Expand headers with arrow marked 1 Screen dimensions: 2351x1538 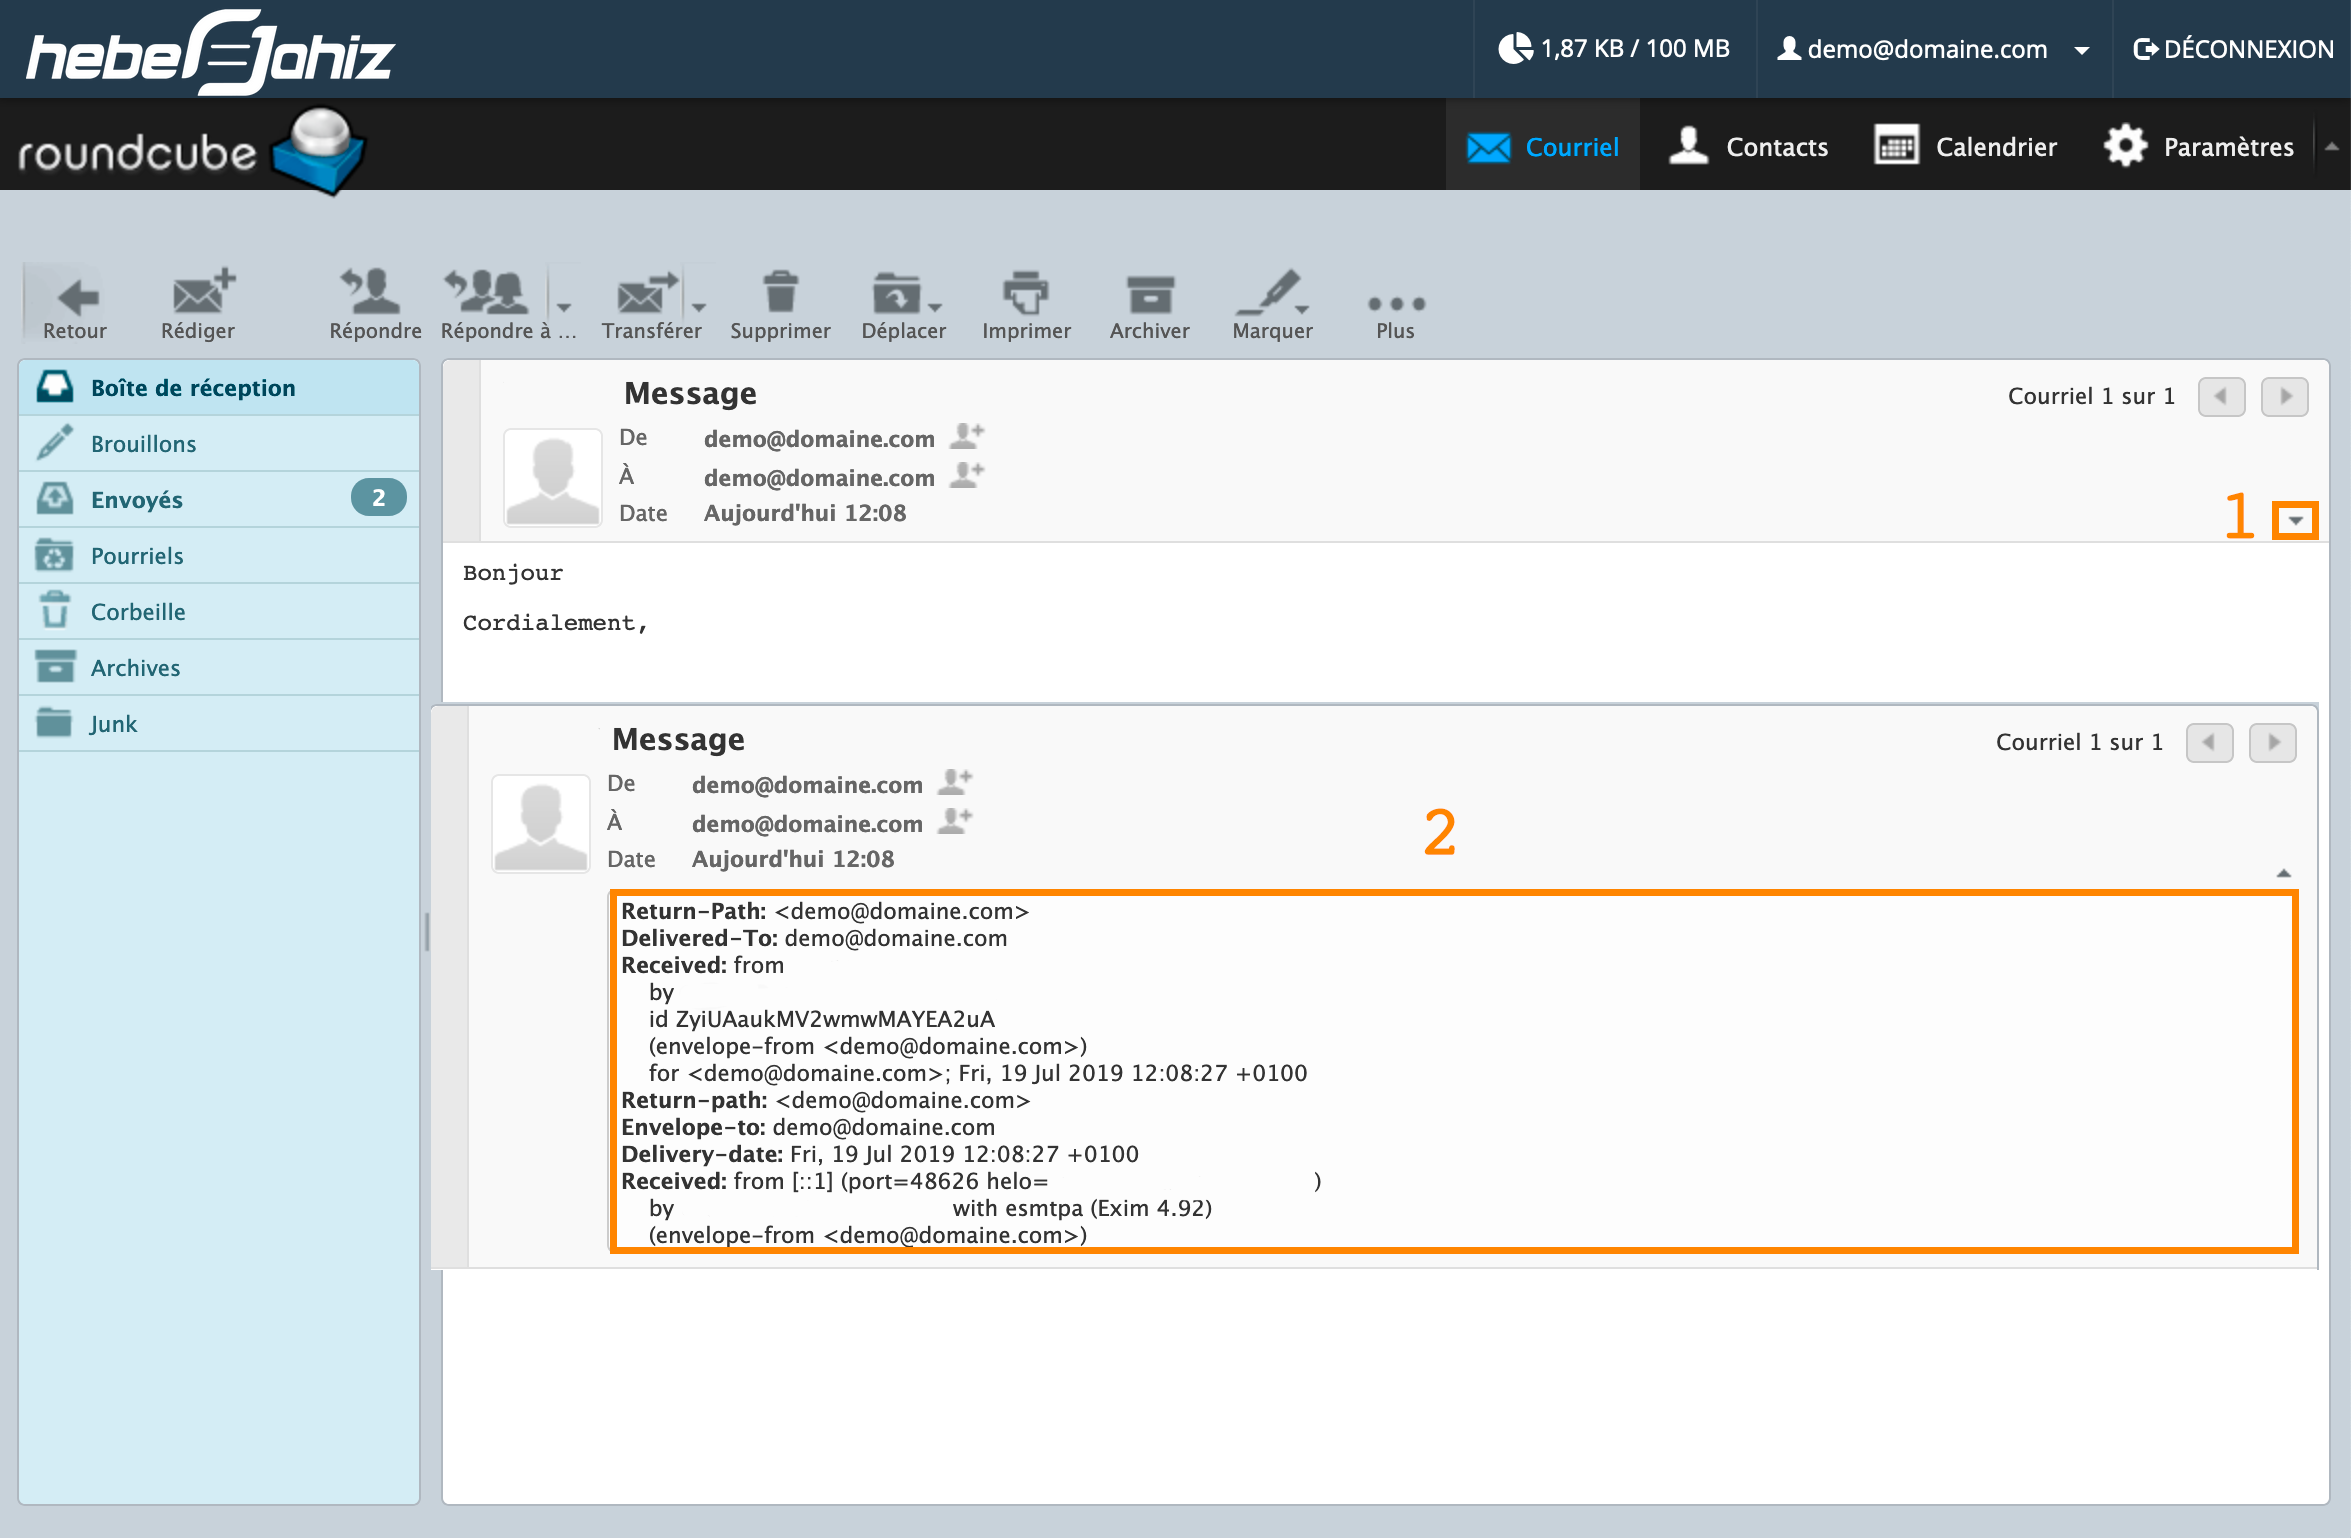(2295, 520)
